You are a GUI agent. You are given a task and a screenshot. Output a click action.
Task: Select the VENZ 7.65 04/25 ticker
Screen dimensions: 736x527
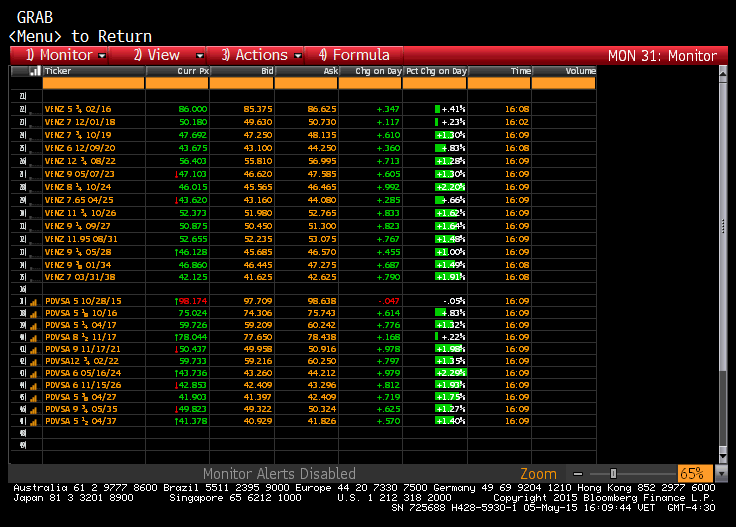[79, 200]
